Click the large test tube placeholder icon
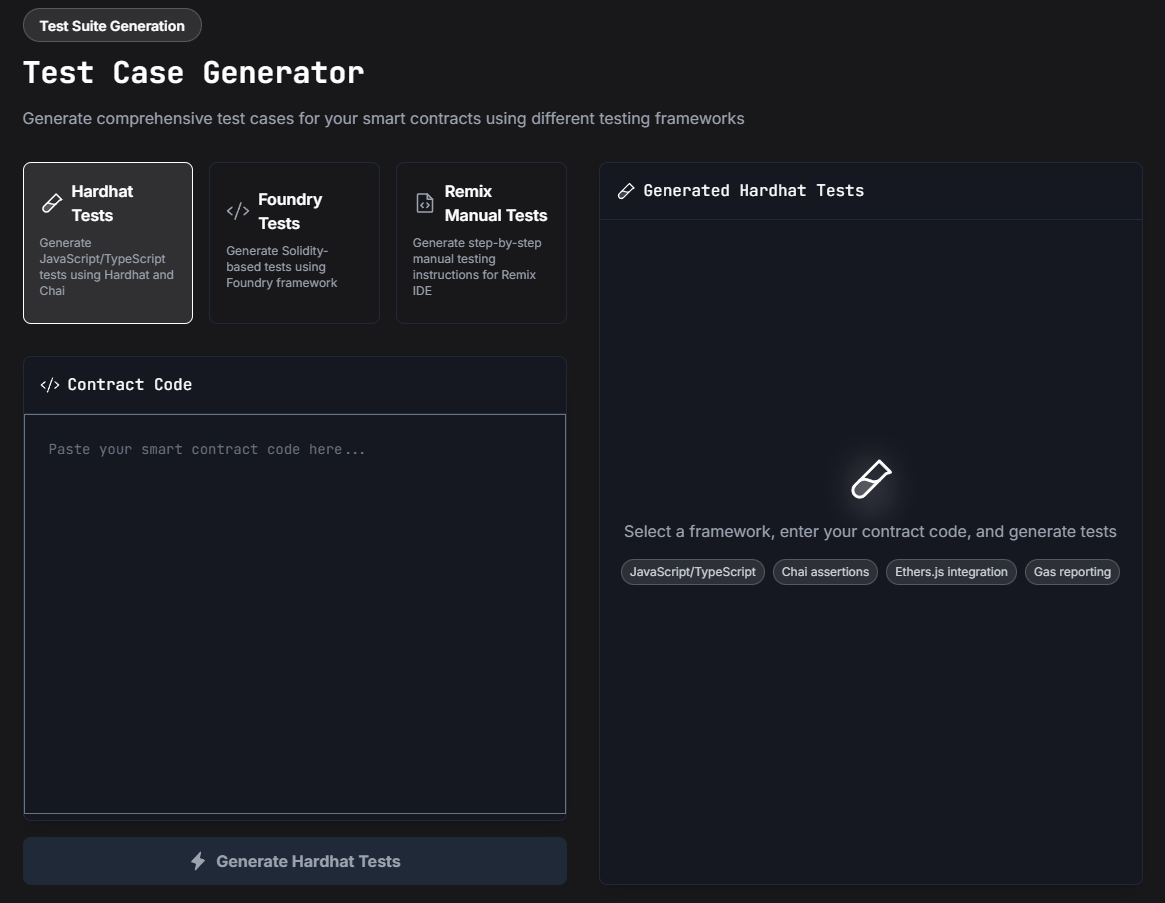 point(871,479)
